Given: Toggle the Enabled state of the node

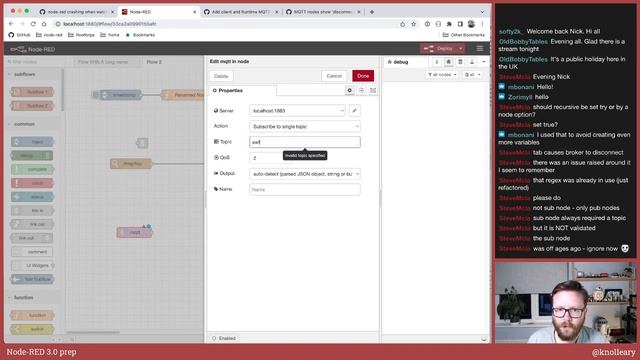Looking at the screenshot, I should (x=224, y=338).
